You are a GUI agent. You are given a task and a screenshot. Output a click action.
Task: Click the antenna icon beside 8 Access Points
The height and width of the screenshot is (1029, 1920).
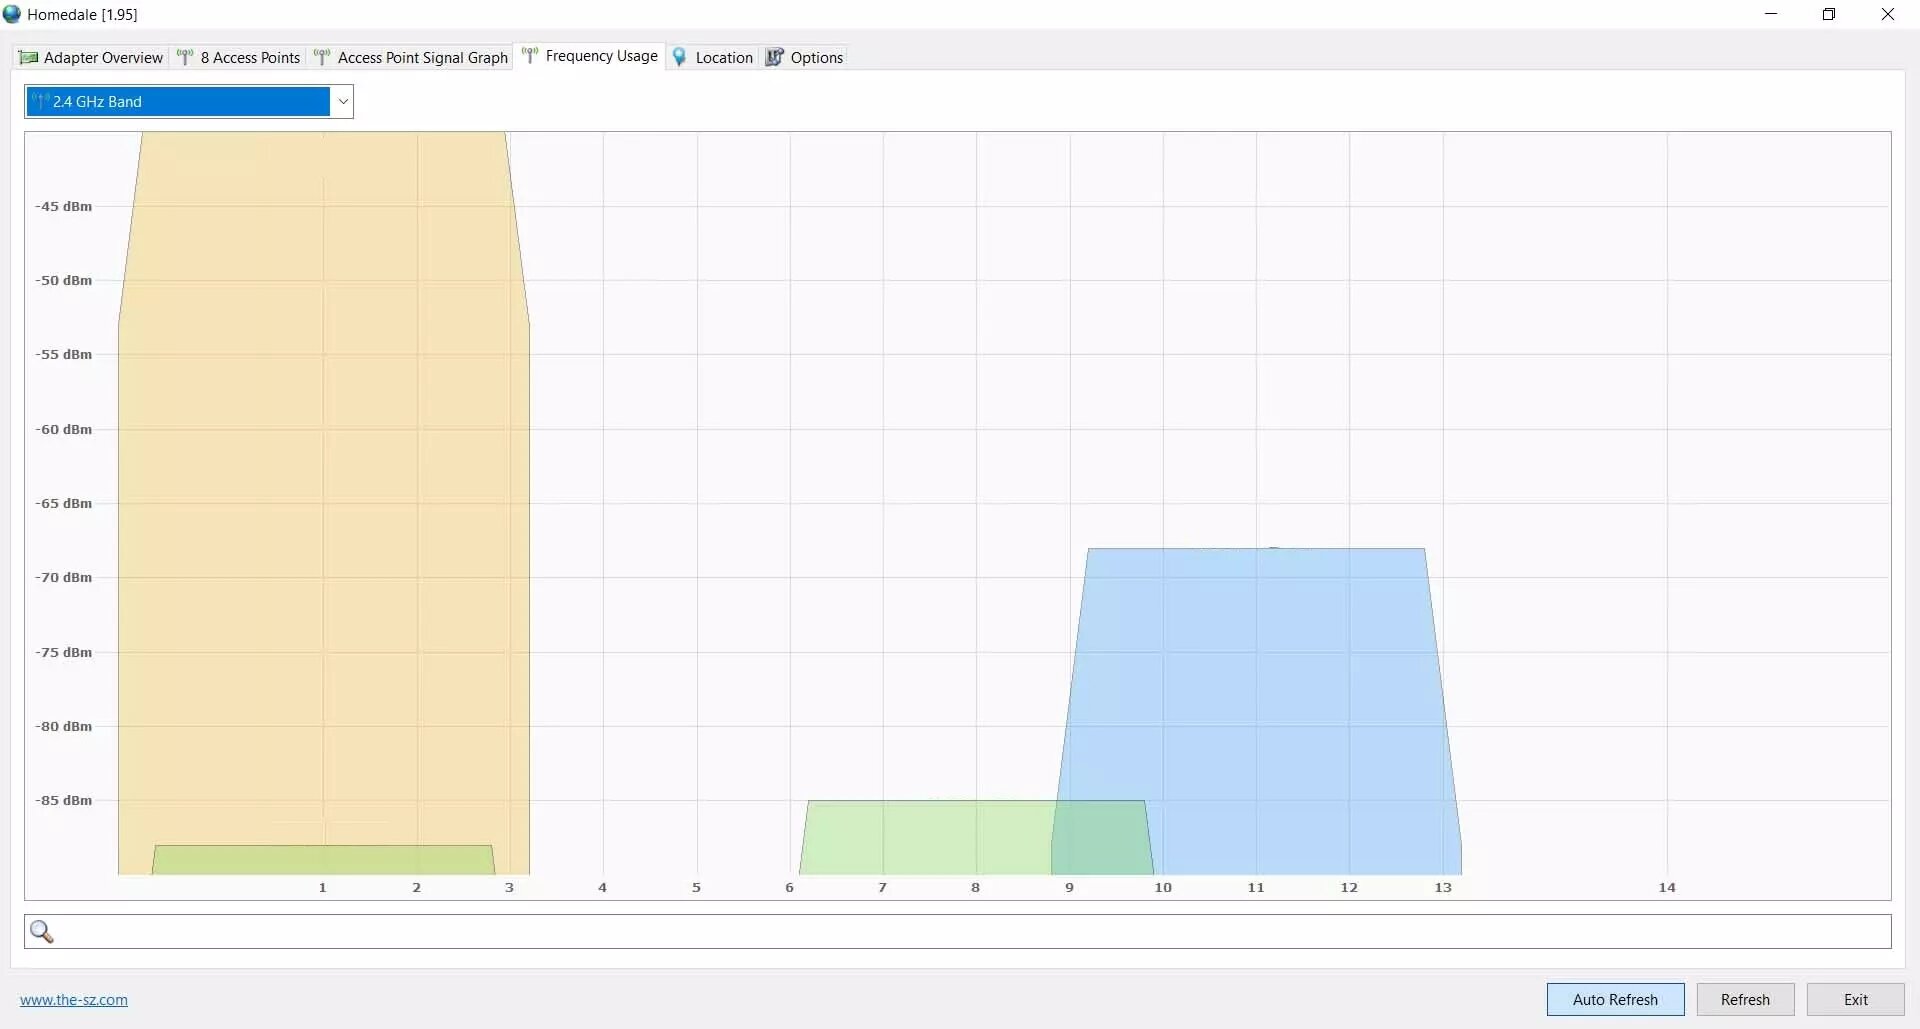[x=185, y=57]
